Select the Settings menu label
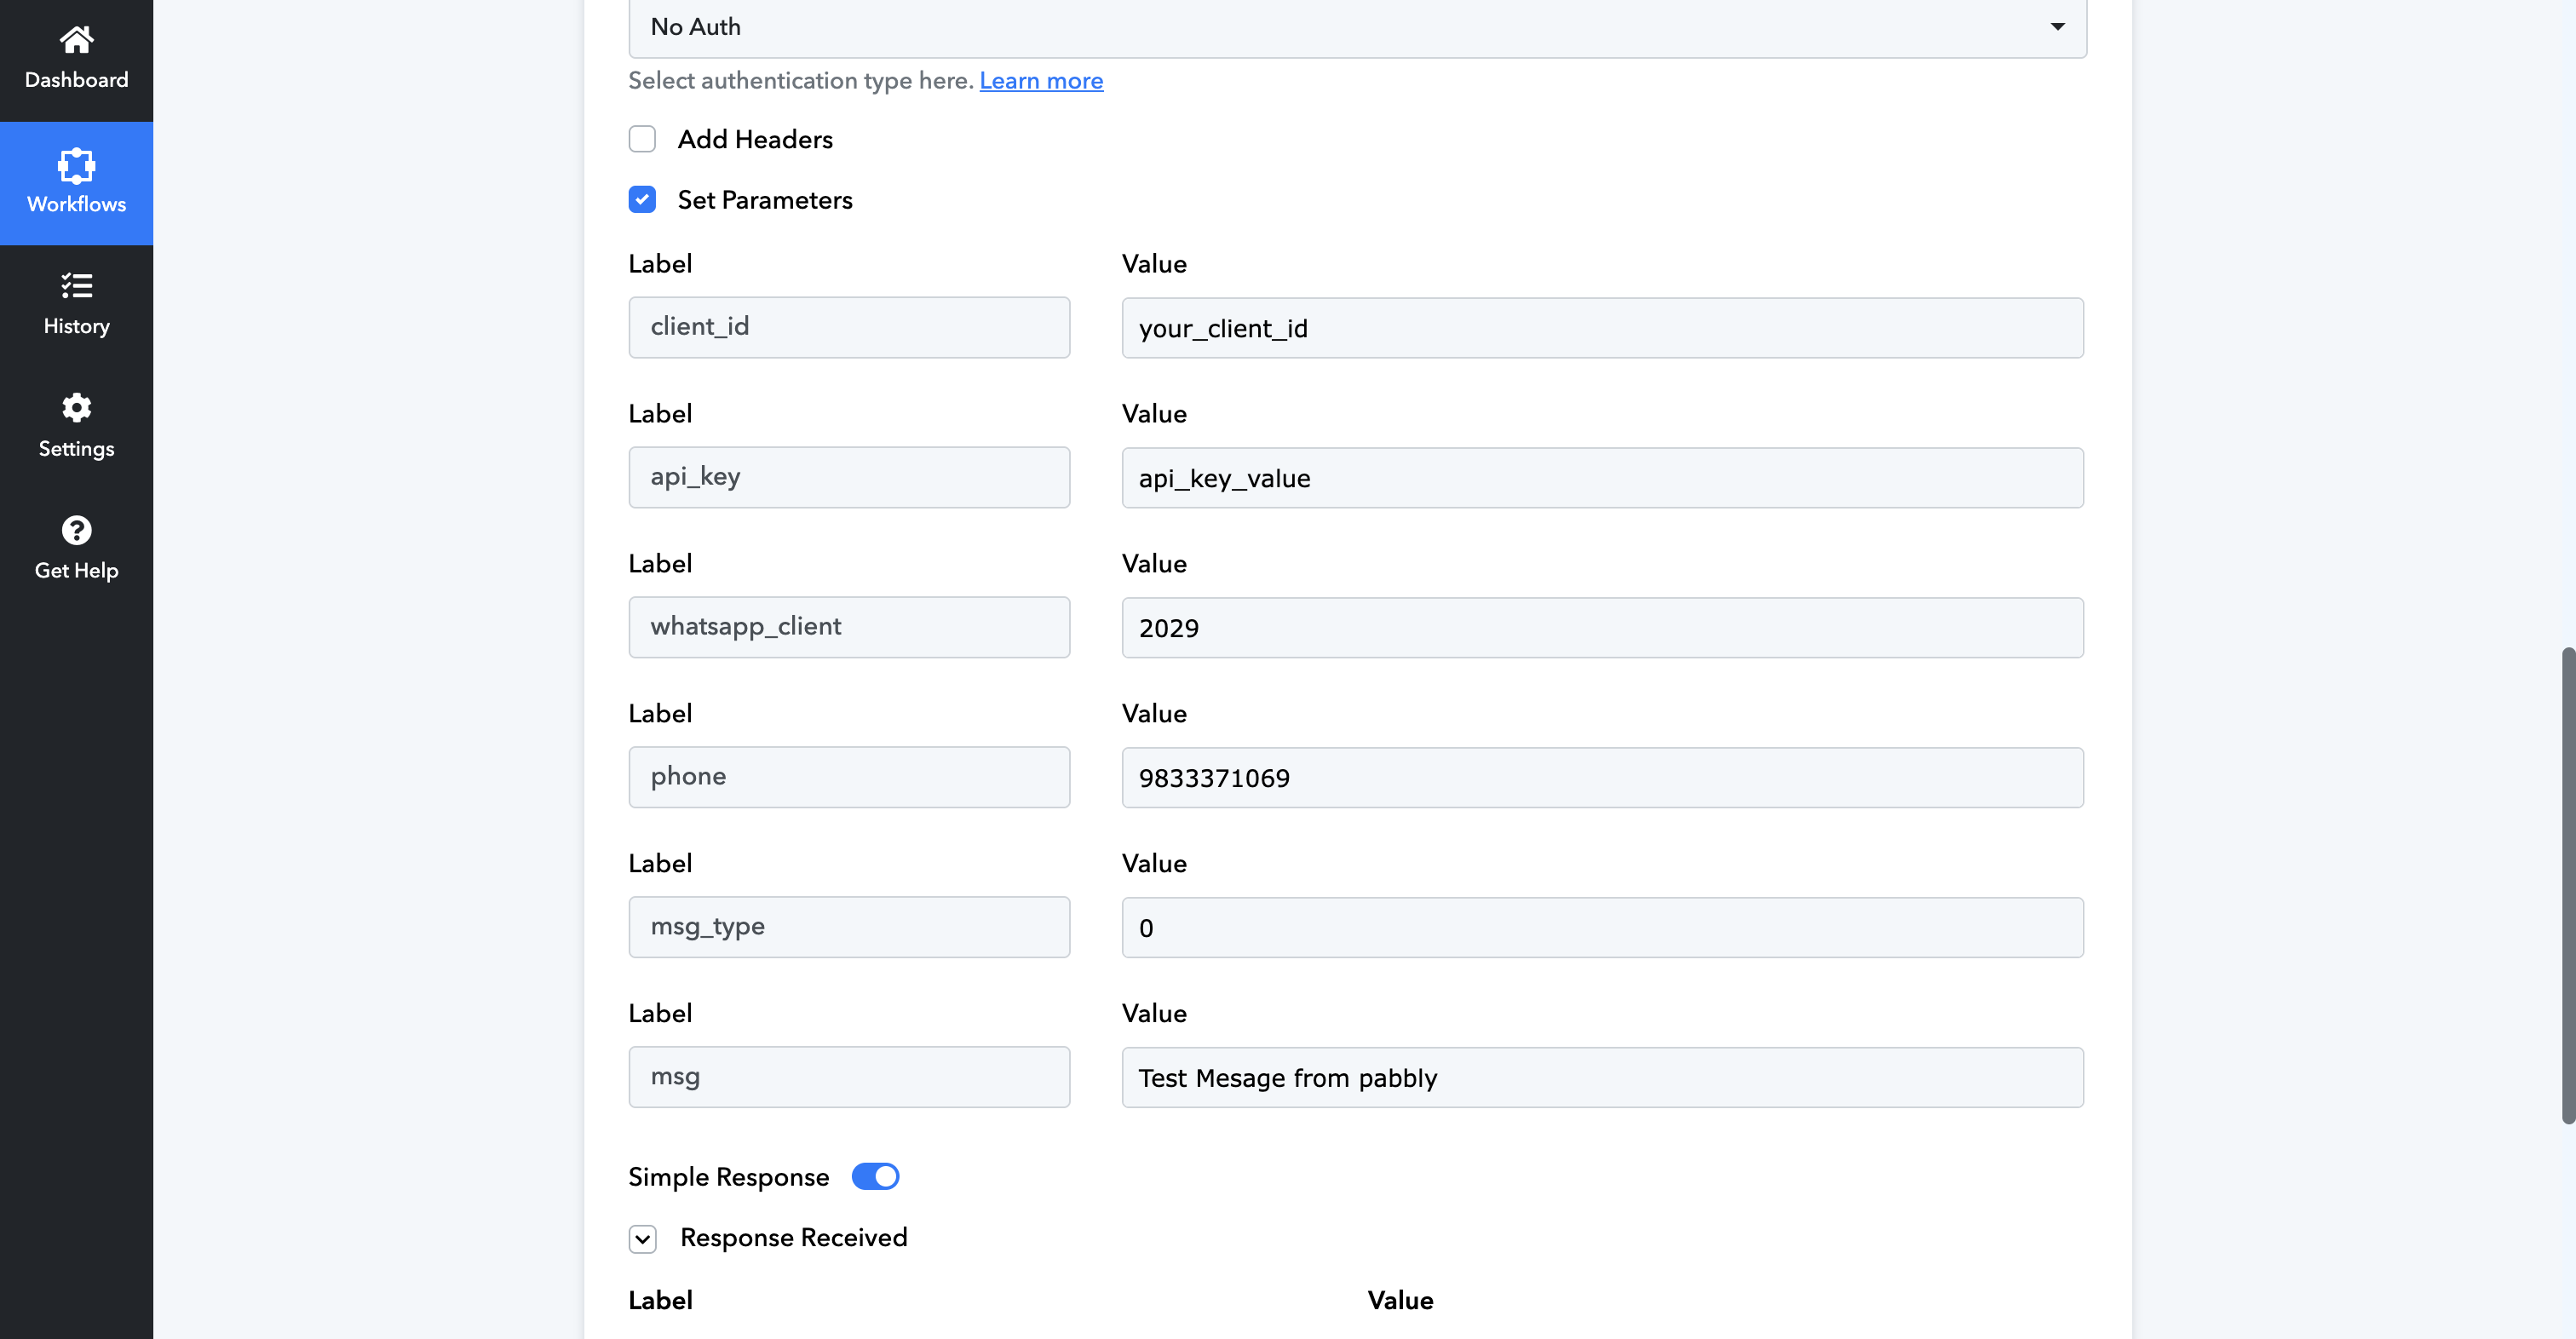The height and width of the screenshot is (1339, 2576). 76,448
